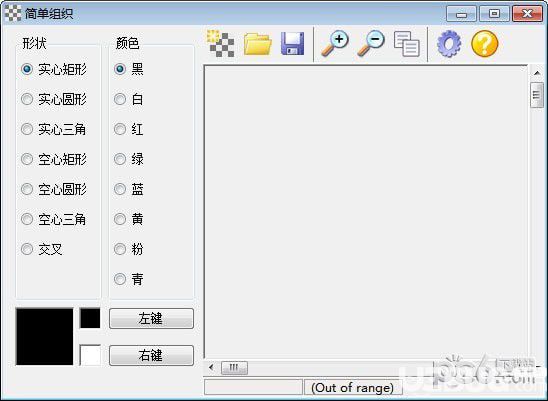The width and height of the screenshot is (548, 401).
Task: Select the 白 color option
Action: 129,99
